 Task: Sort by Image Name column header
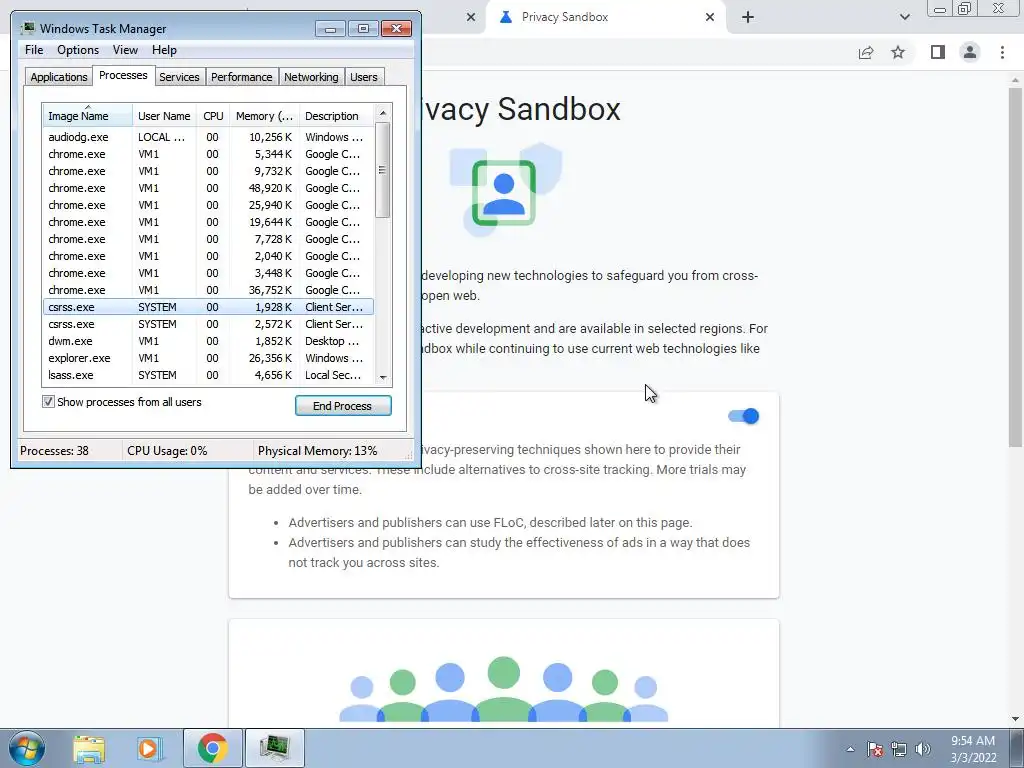pos(88,116)
